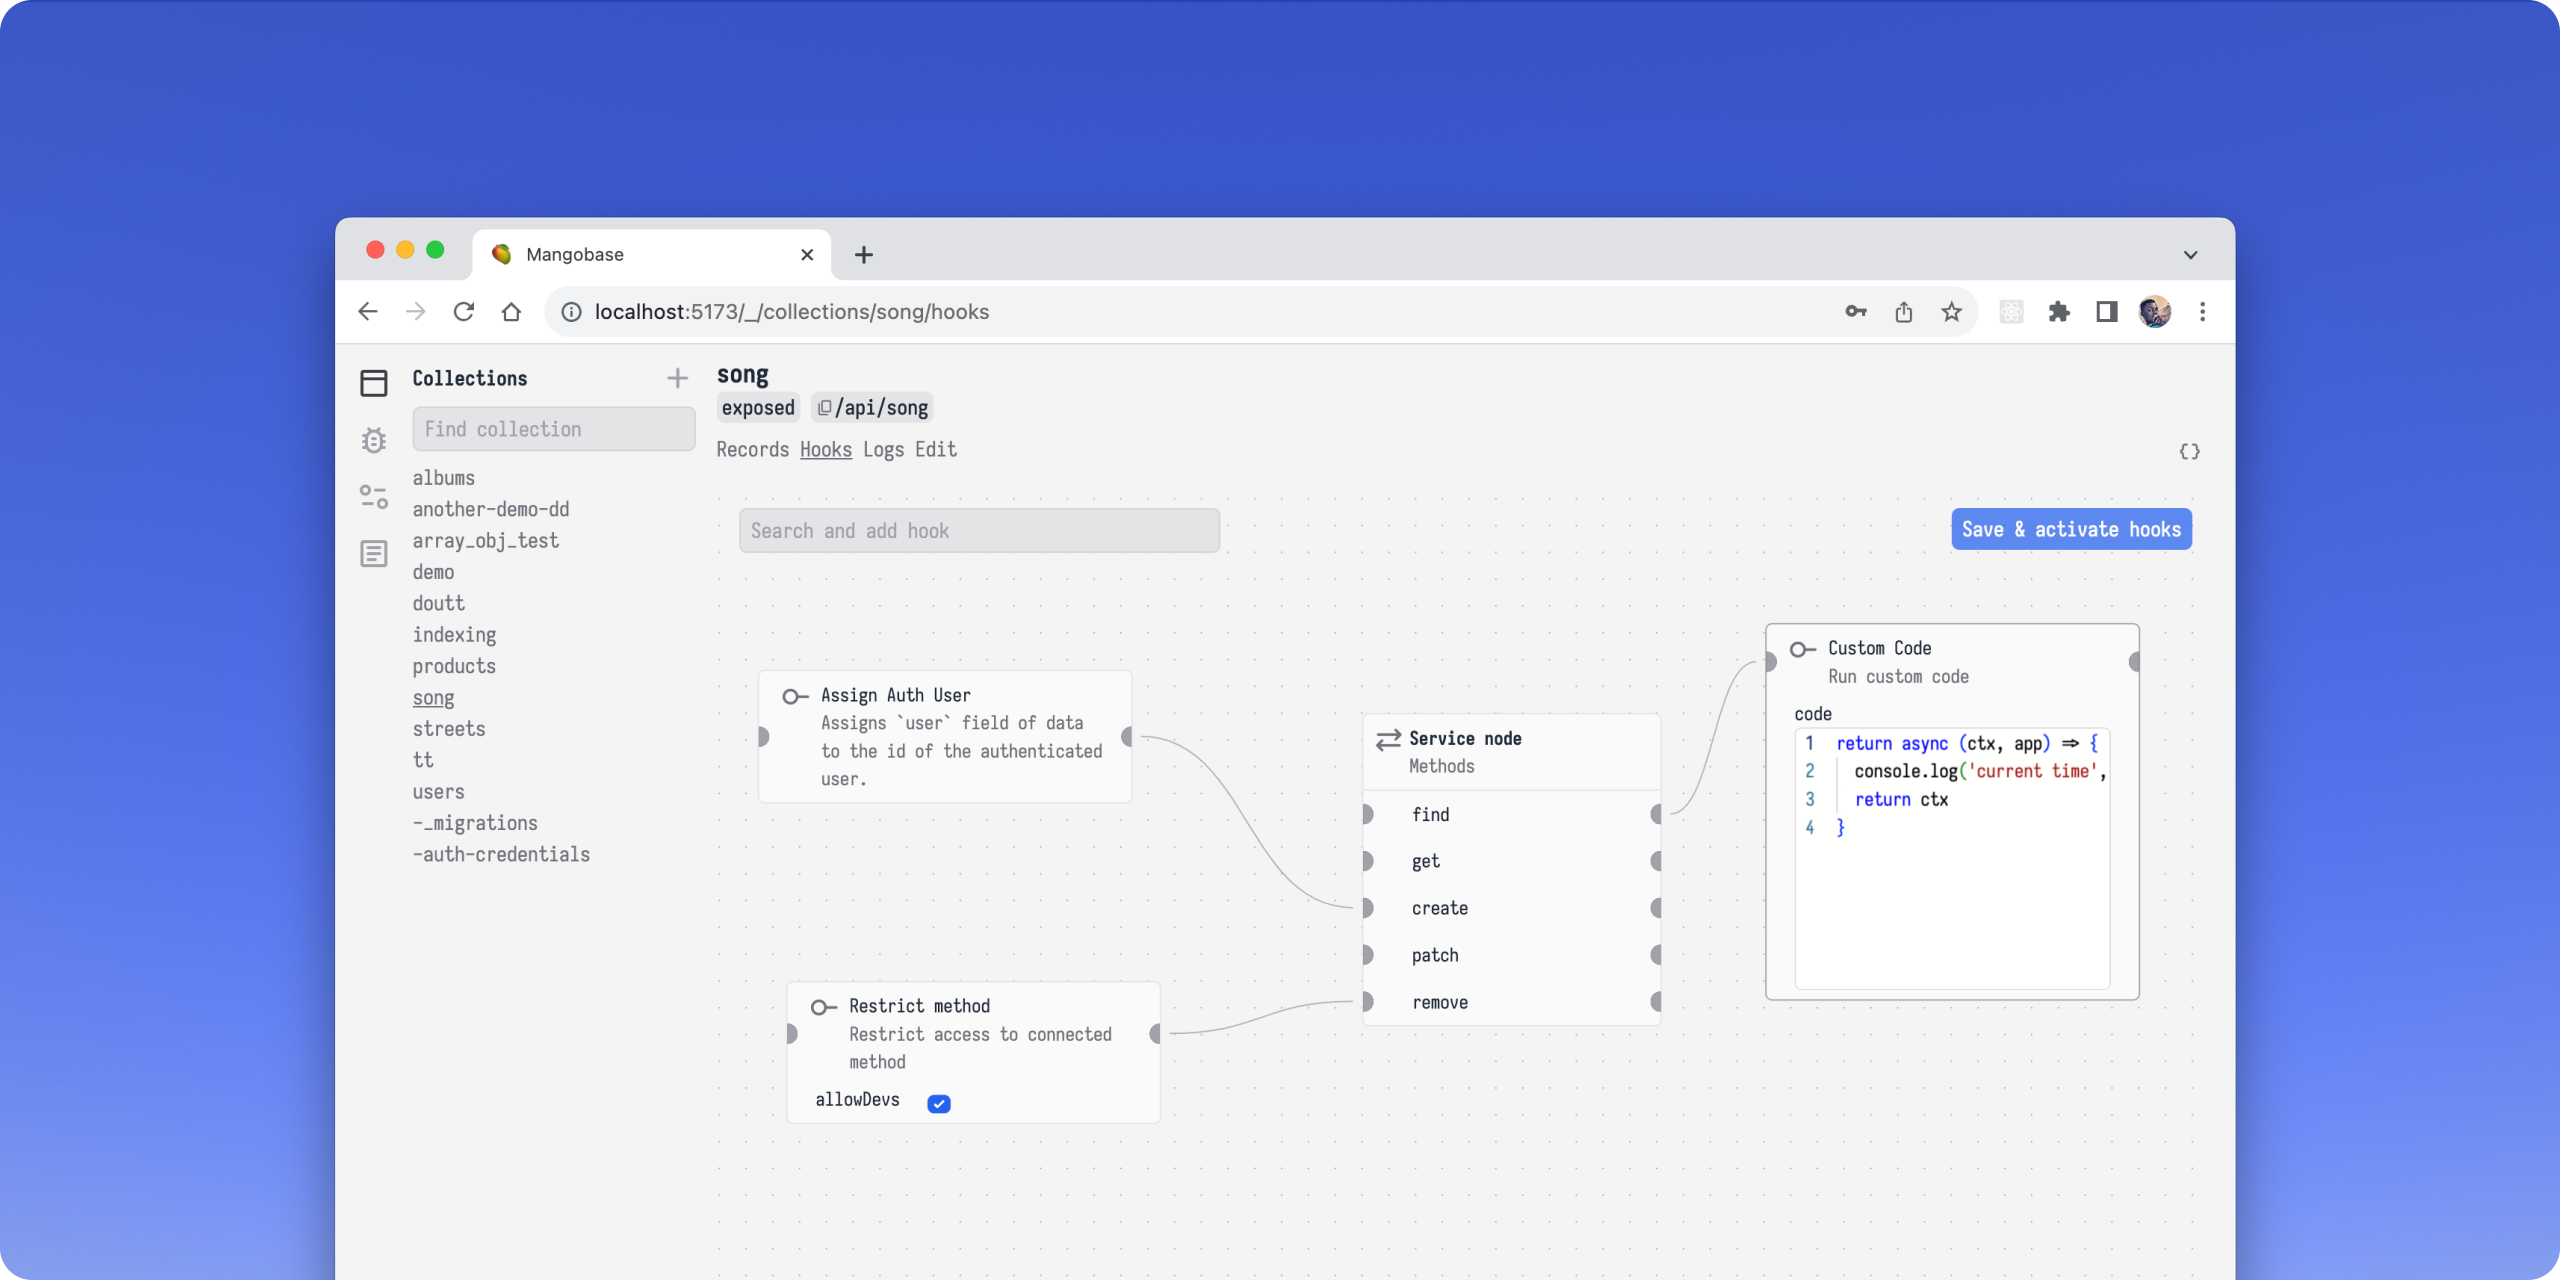
Task: Copy the /api/song path icon
Action: click(824, 408)
